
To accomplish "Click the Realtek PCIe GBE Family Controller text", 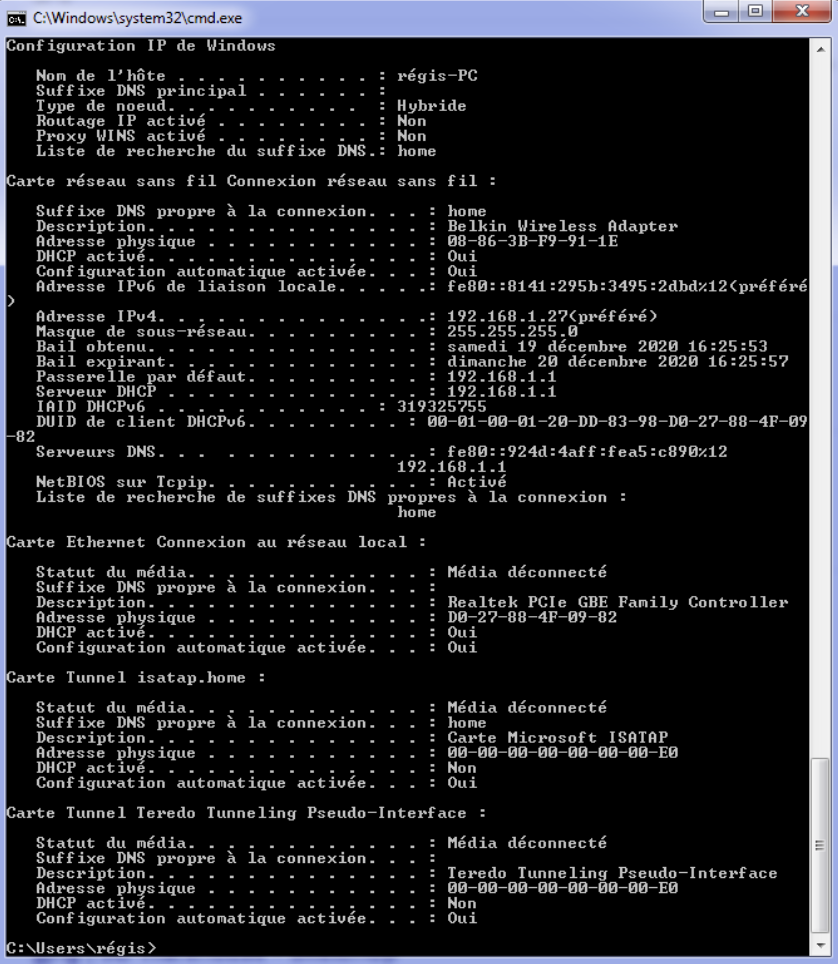I will (617, 602).
